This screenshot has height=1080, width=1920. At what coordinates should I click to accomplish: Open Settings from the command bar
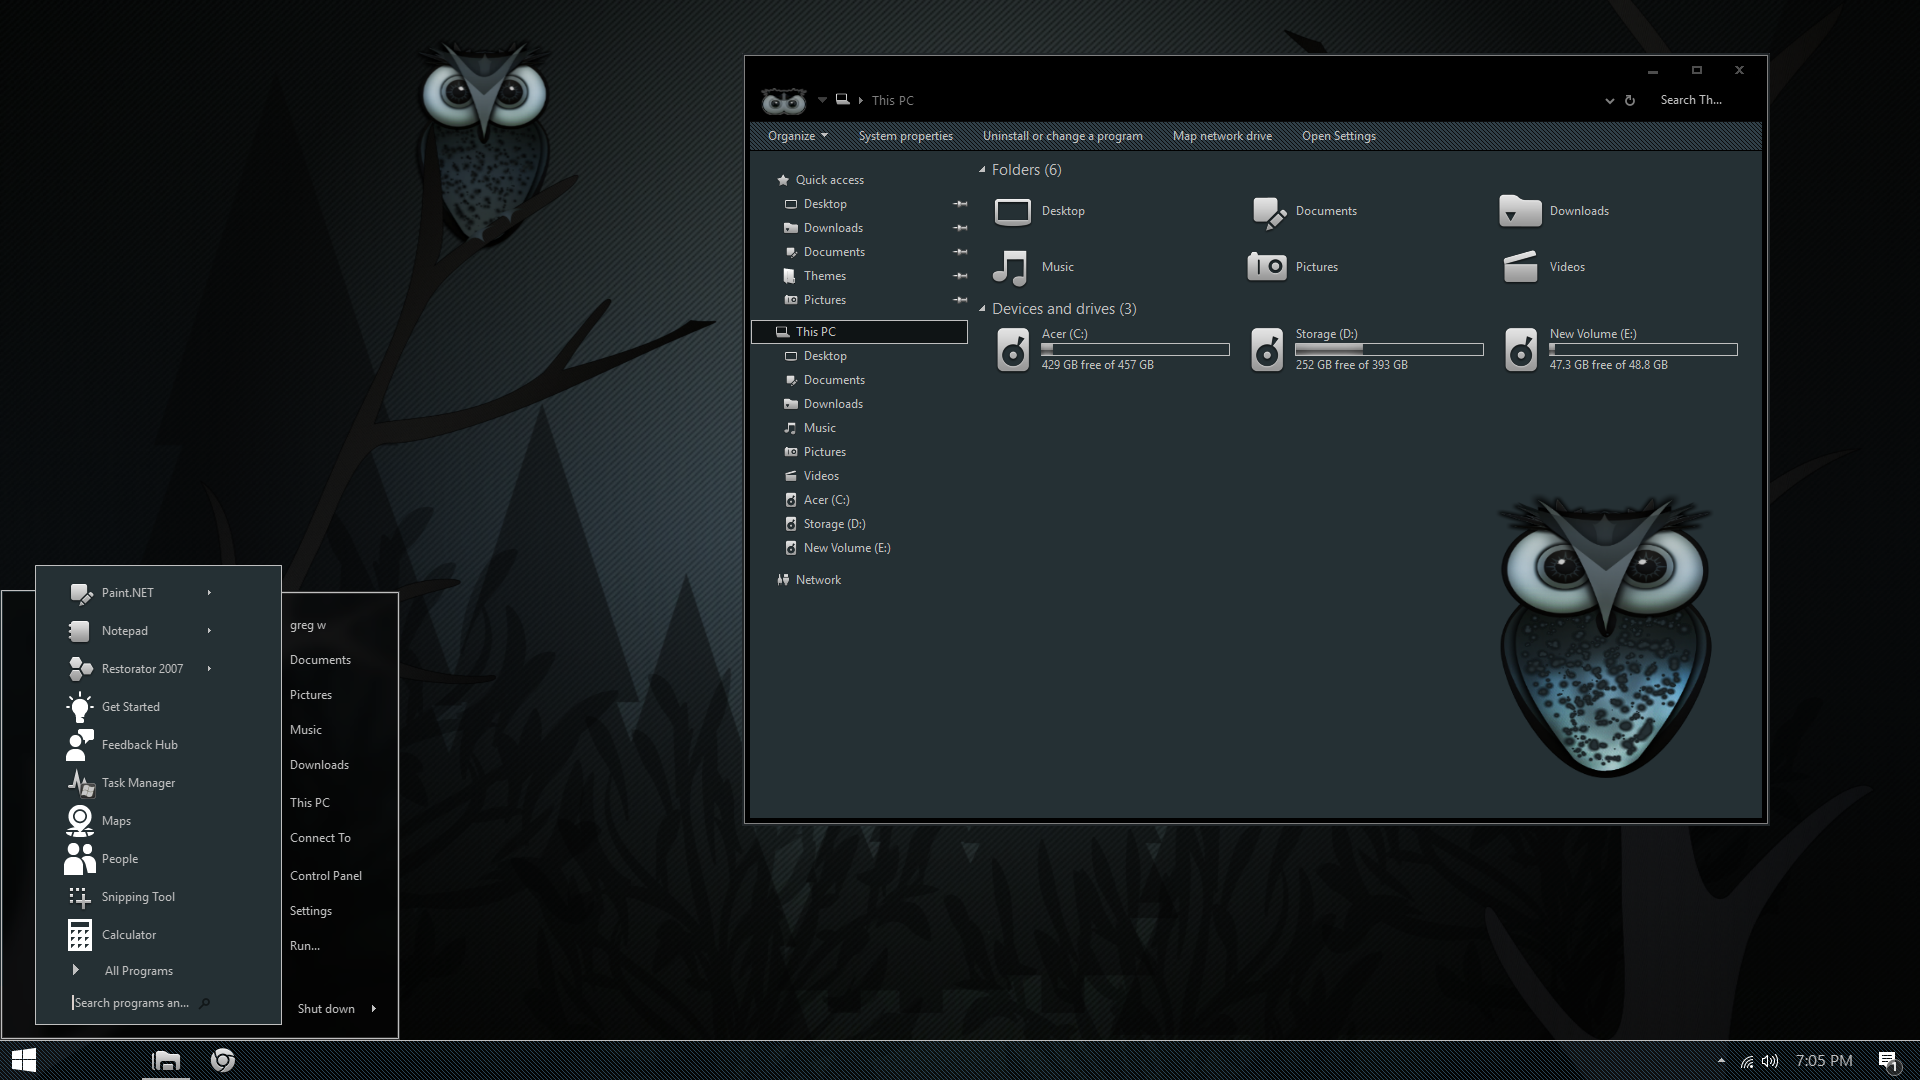point(1338,135)
